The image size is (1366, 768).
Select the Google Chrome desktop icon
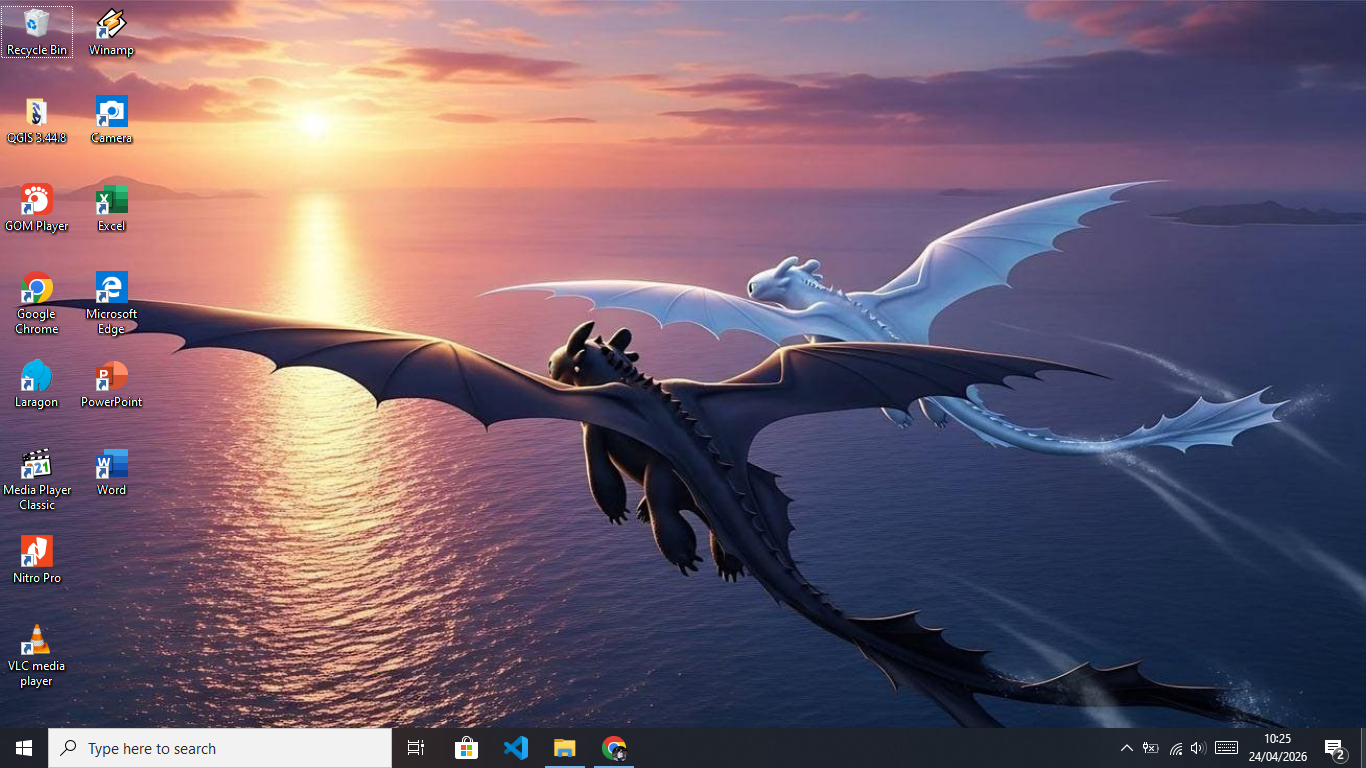pos(37,303)
